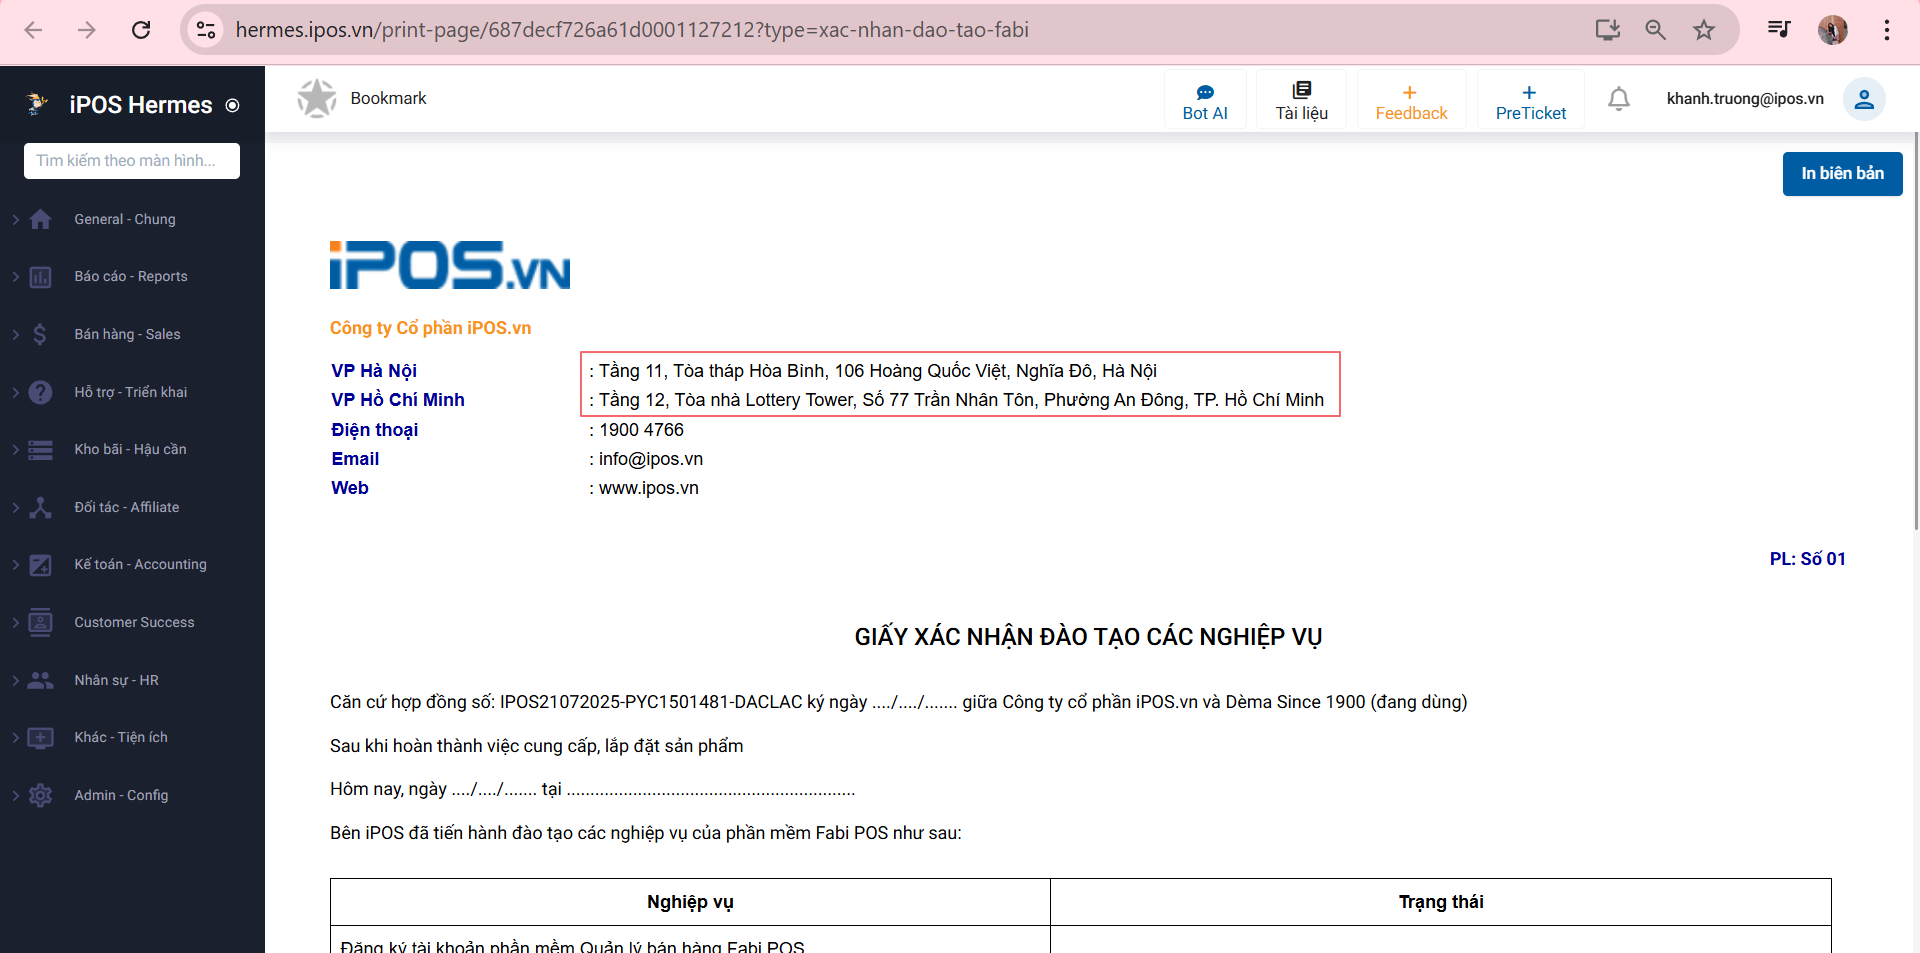Click the Khác - Tiện ích icon

[x=40, y=738]
